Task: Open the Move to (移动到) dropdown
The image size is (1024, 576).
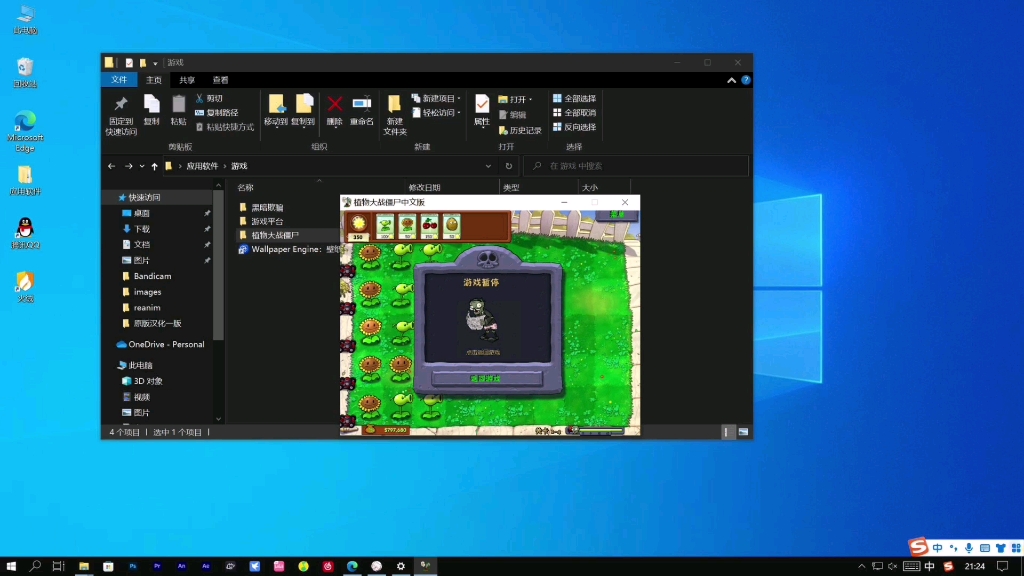Action: pyautogui.click(x=276, y=110)
